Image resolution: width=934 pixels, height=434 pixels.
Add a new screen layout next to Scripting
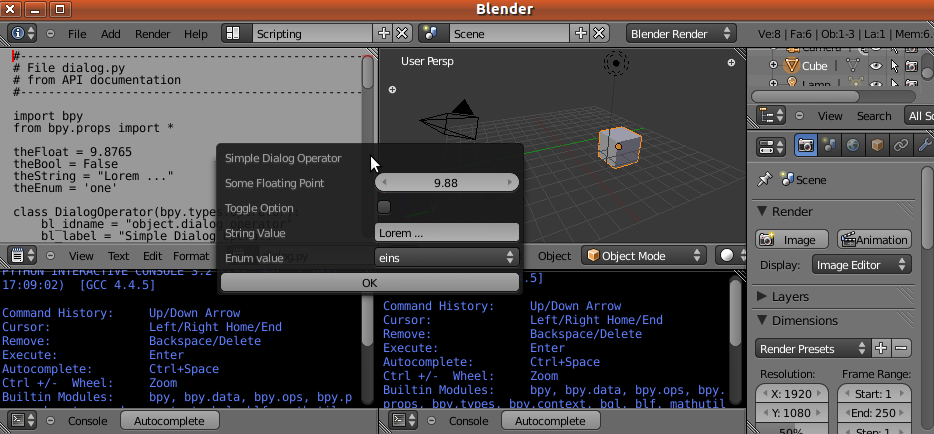pos(384,33)
